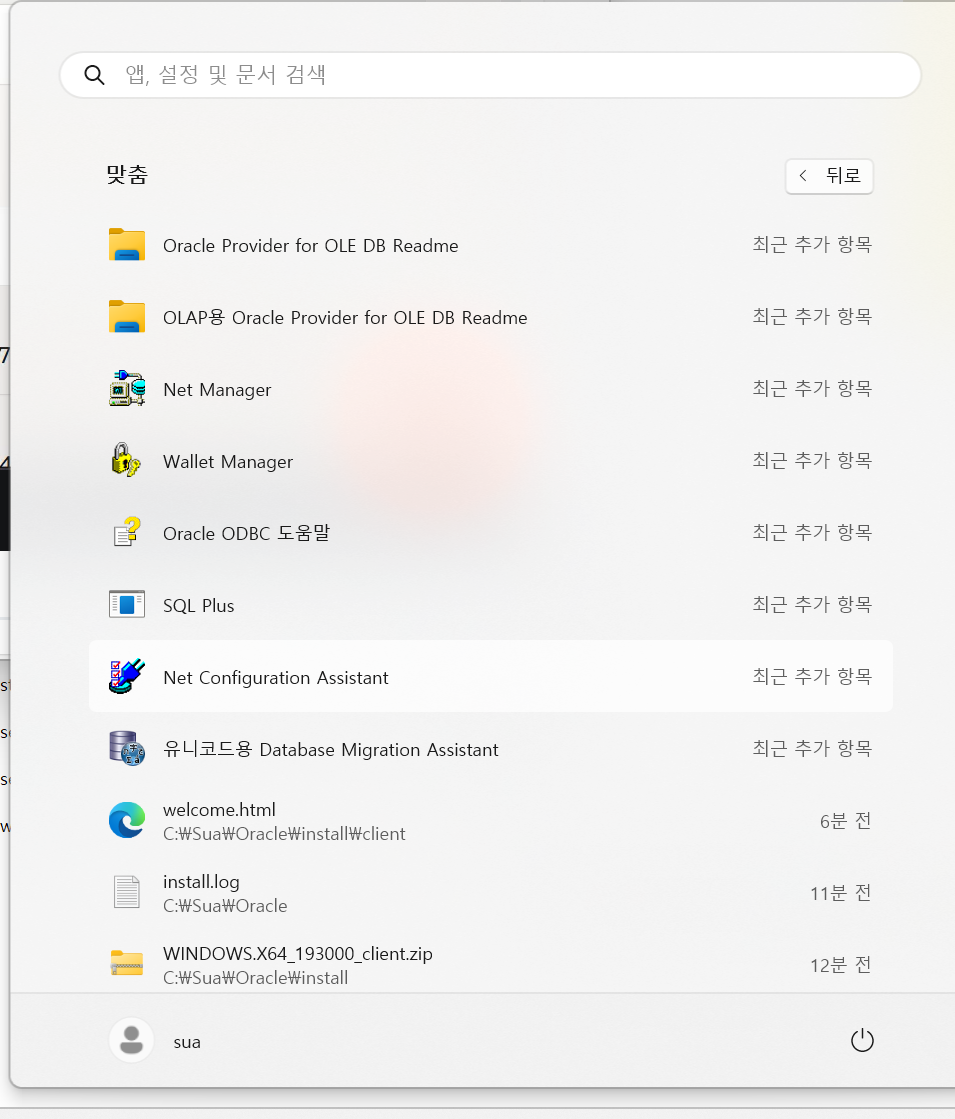
Task: Launch SQL Plus via its icon
Action: 127,604
